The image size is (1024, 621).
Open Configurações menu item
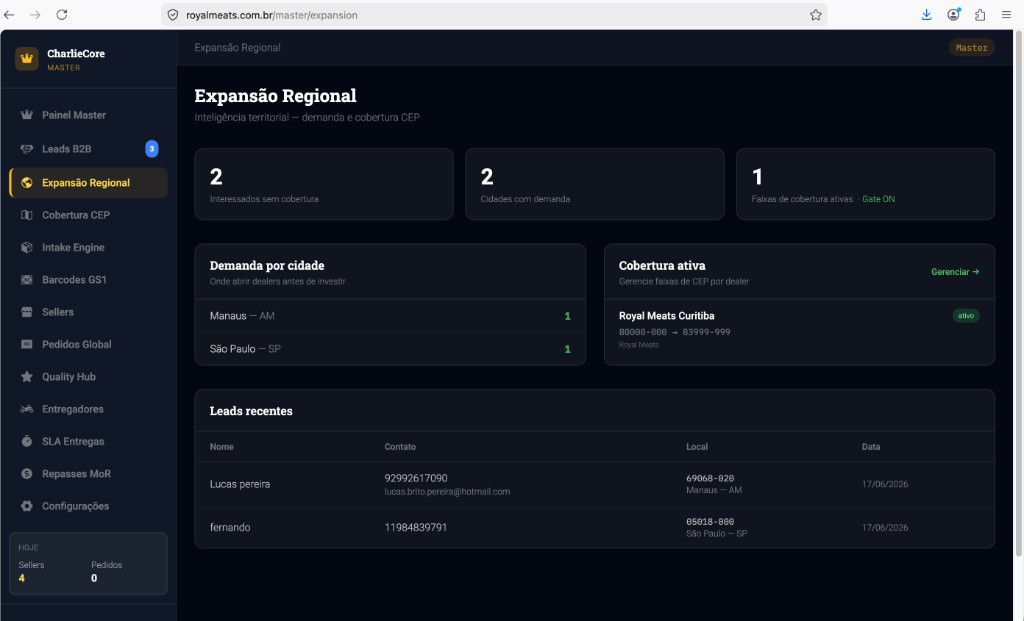click(88, 506)
